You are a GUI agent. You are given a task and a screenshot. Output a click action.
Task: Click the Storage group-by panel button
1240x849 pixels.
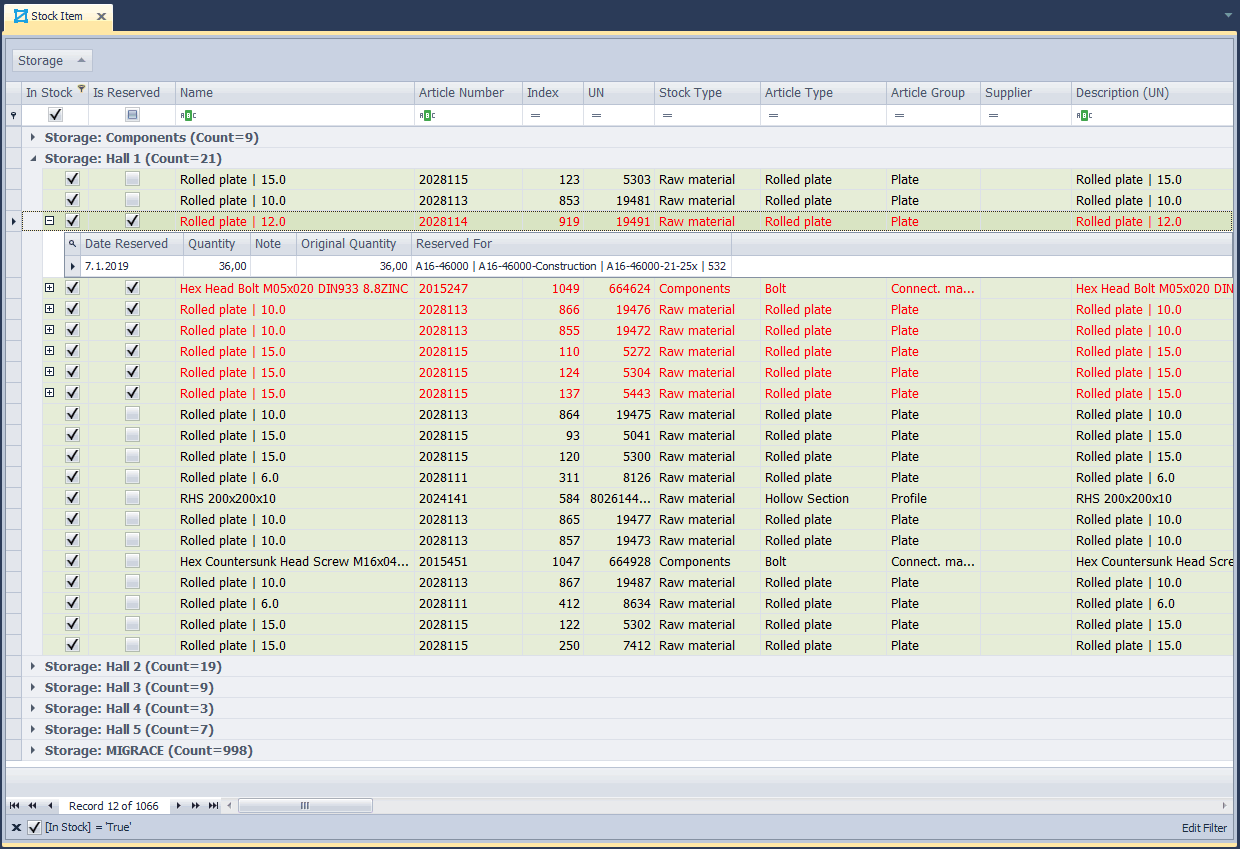52,61
